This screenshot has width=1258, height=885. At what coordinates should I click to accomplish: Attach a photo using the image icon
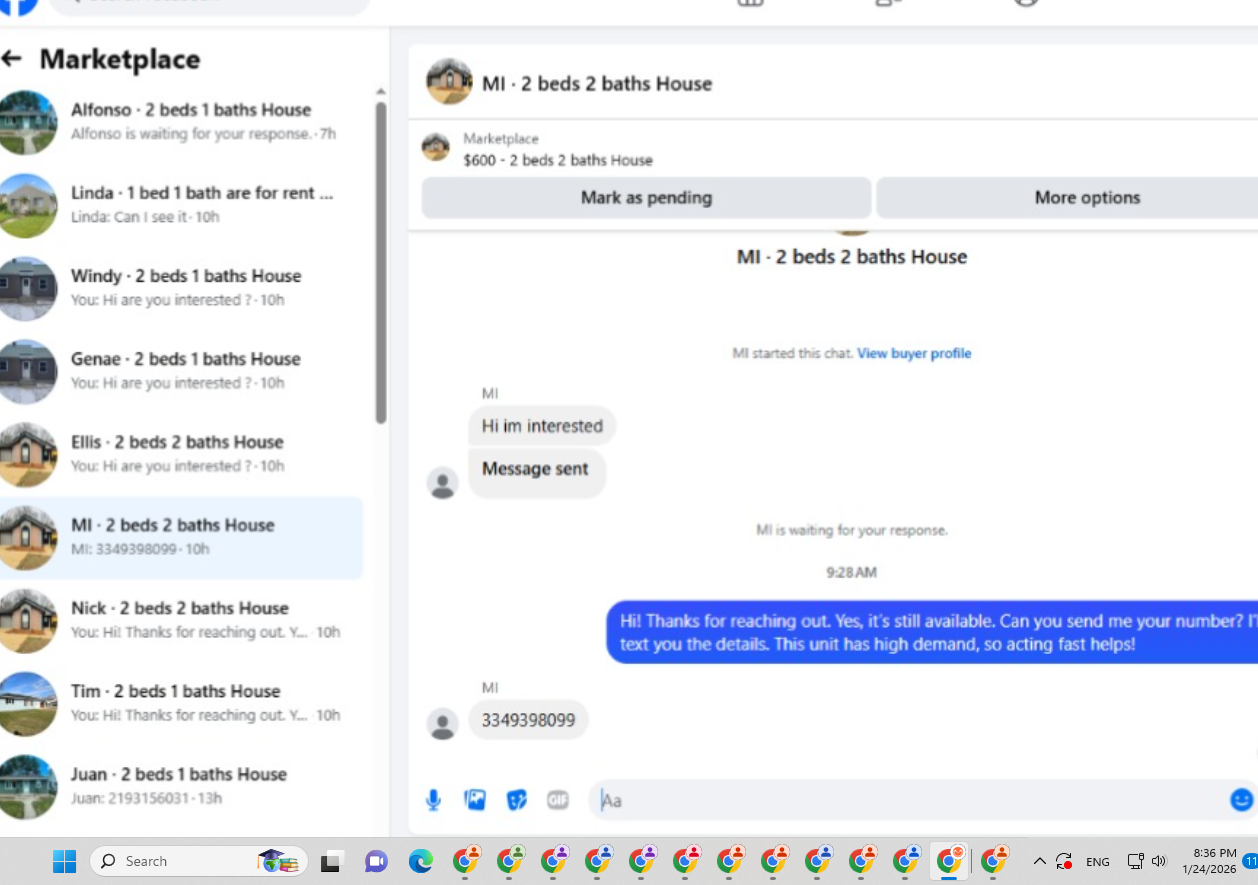(x=475, y=800)
